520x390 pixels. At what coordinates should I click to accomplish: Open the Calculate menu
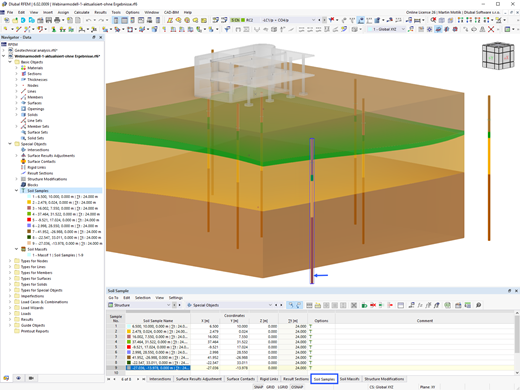tap(81, 12)
